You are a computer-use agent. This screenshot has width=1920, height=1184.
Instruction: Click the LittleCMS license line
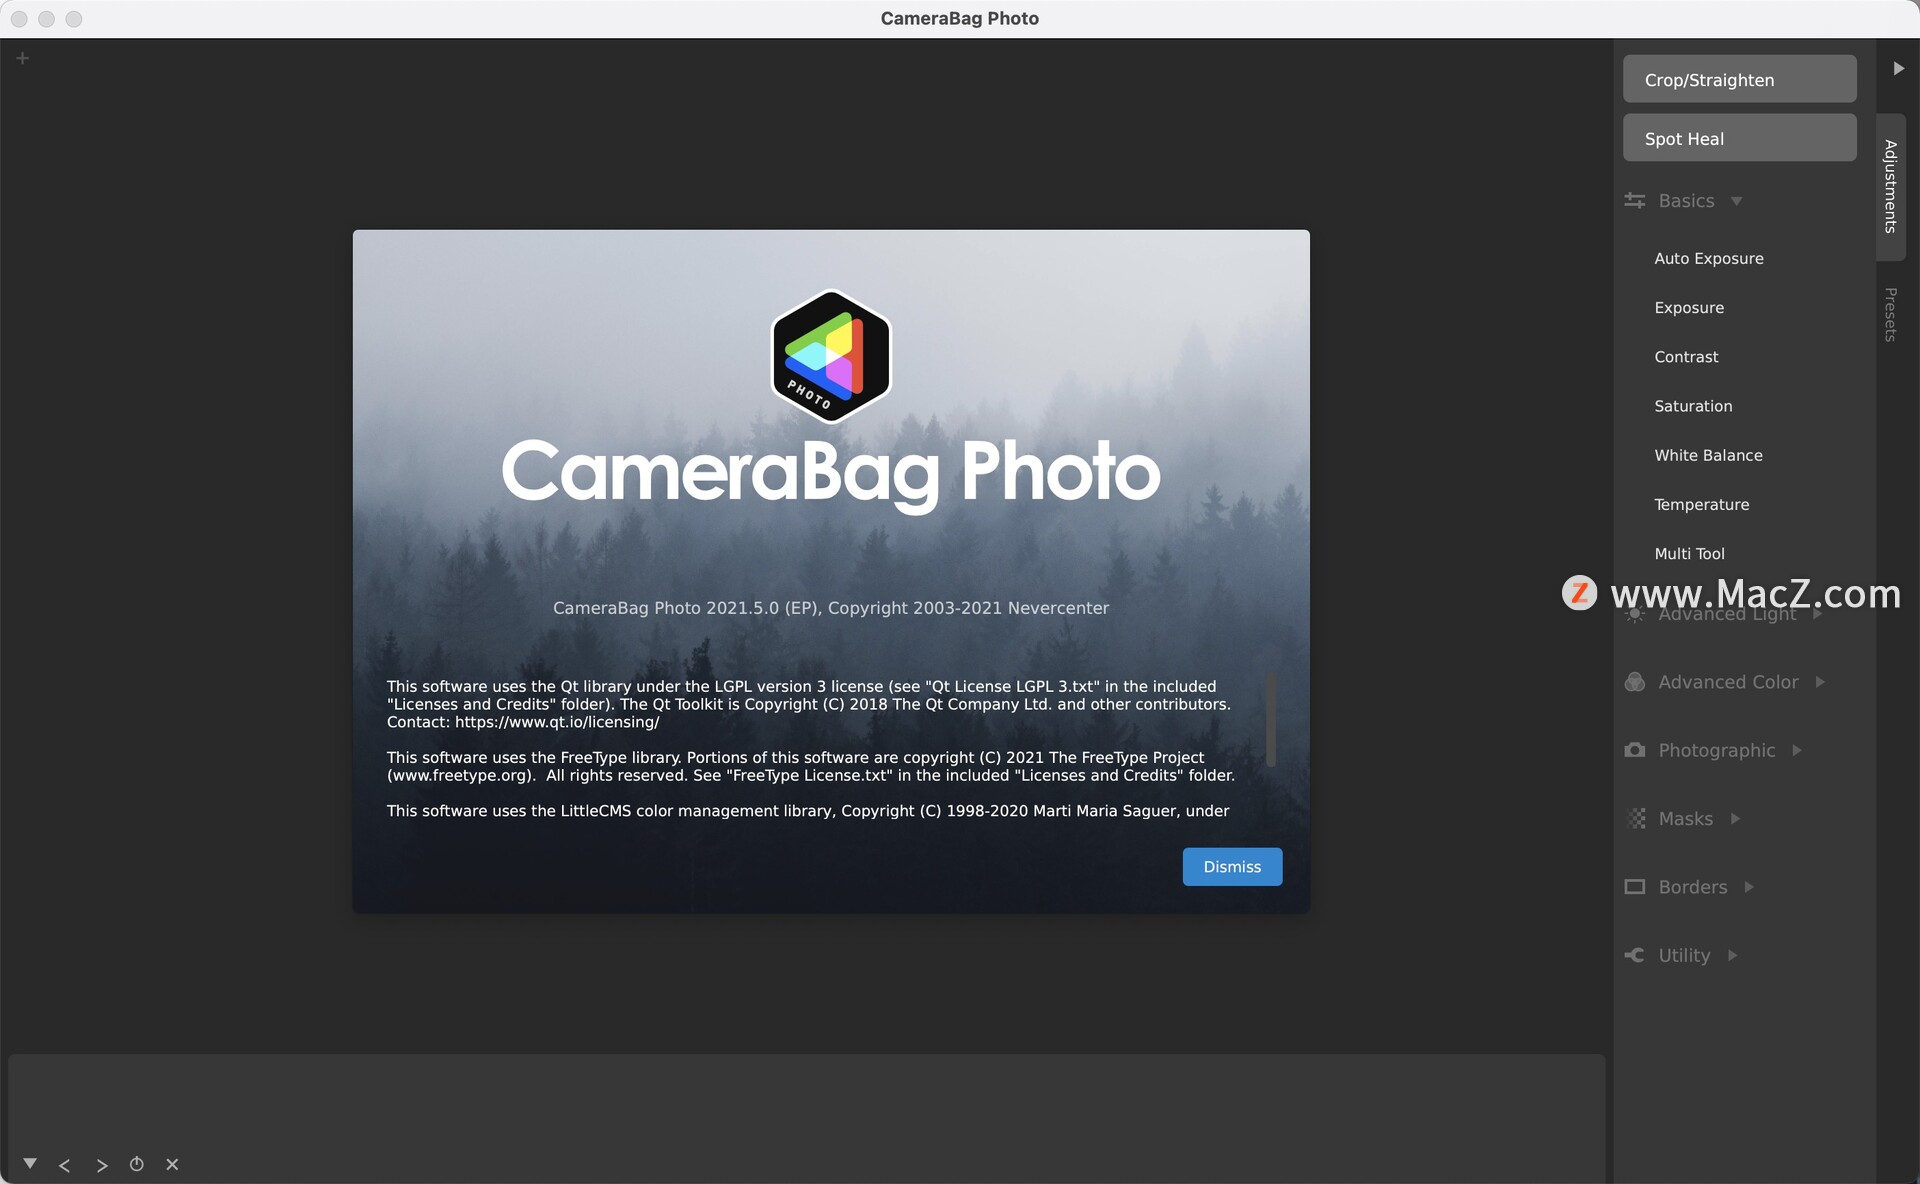tap(808, 811)
